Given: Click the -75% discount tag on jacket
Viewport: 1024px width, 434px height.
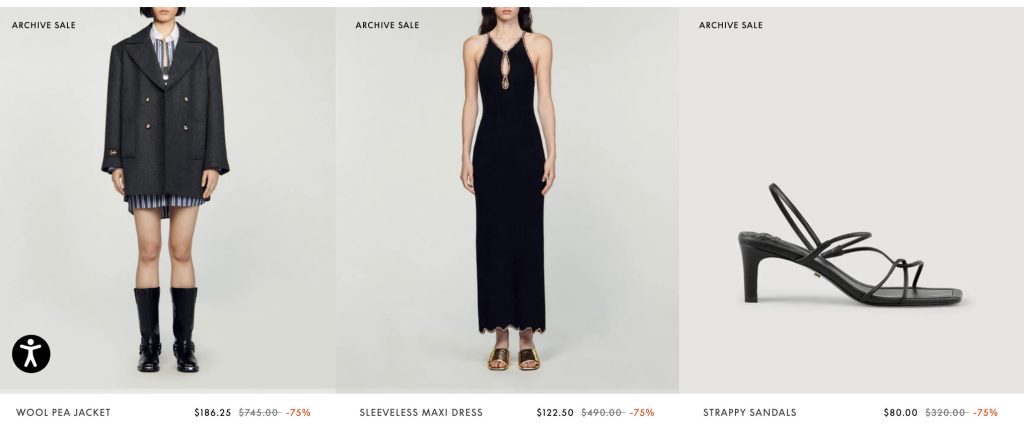Looking at the screenshot, I should point(298,412).
